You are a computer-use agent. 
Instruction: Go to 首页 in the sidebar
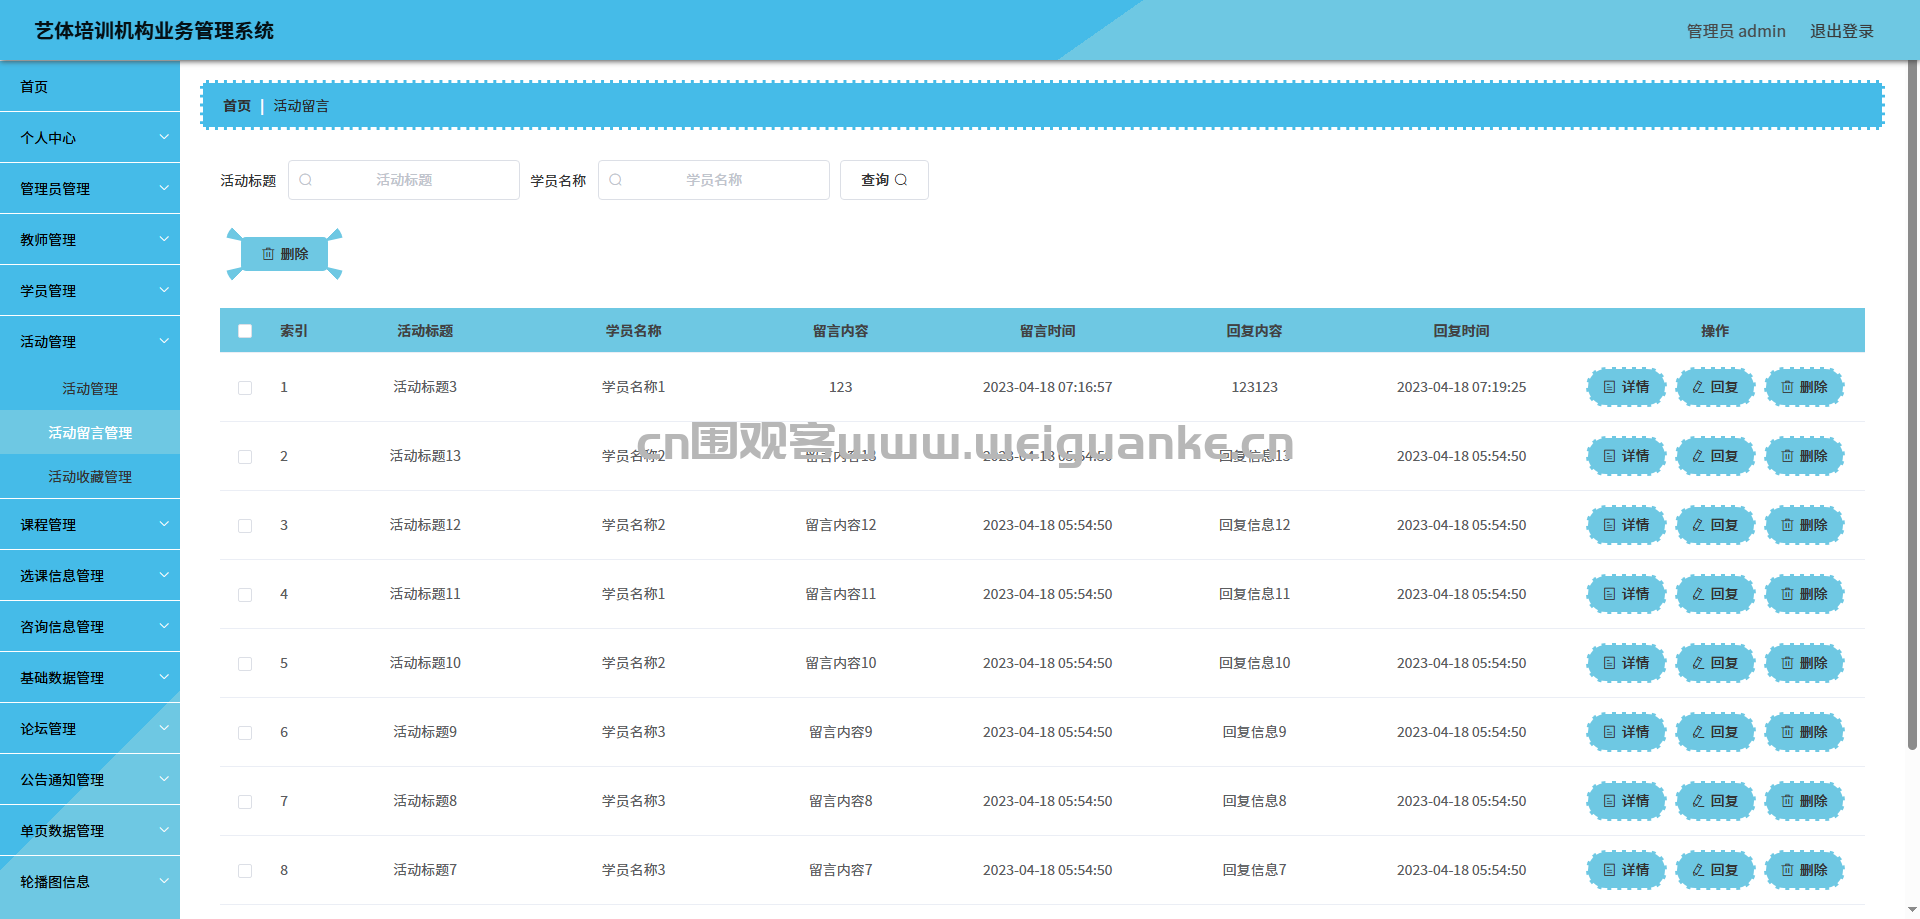[x=90, y=87]
